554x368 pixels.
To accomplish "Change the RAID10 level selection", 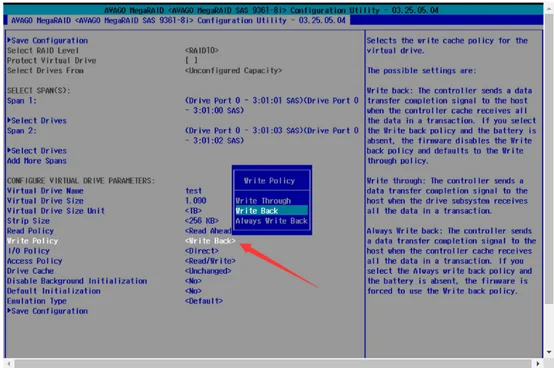I will [x=202, y=51].
